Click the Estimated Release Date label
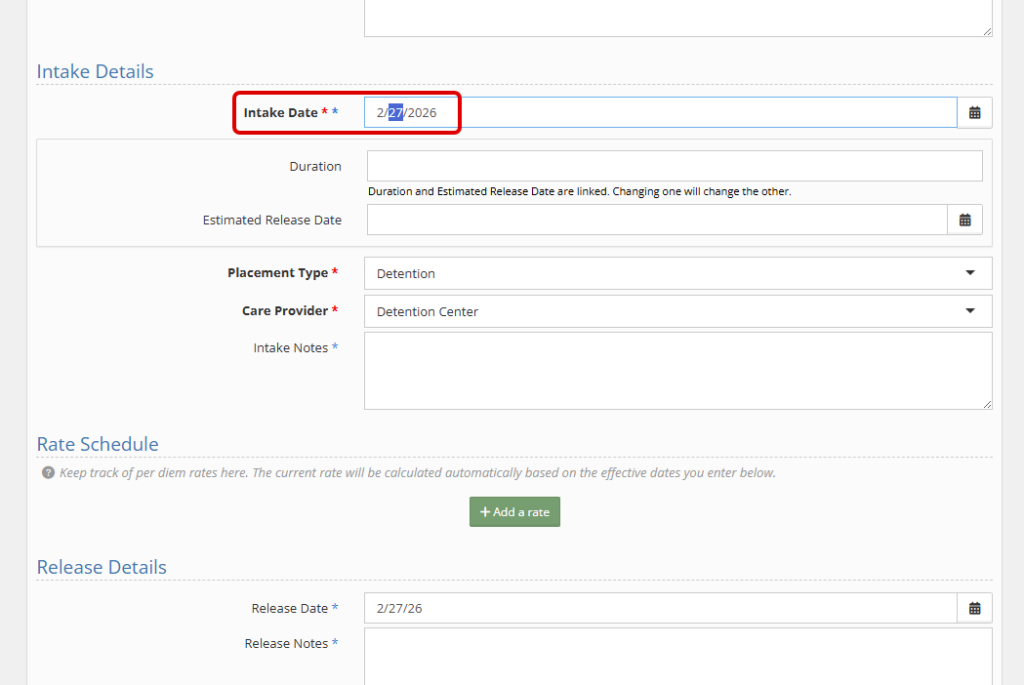The width and height of the screenshot is (1024, 685). [272, 220]
